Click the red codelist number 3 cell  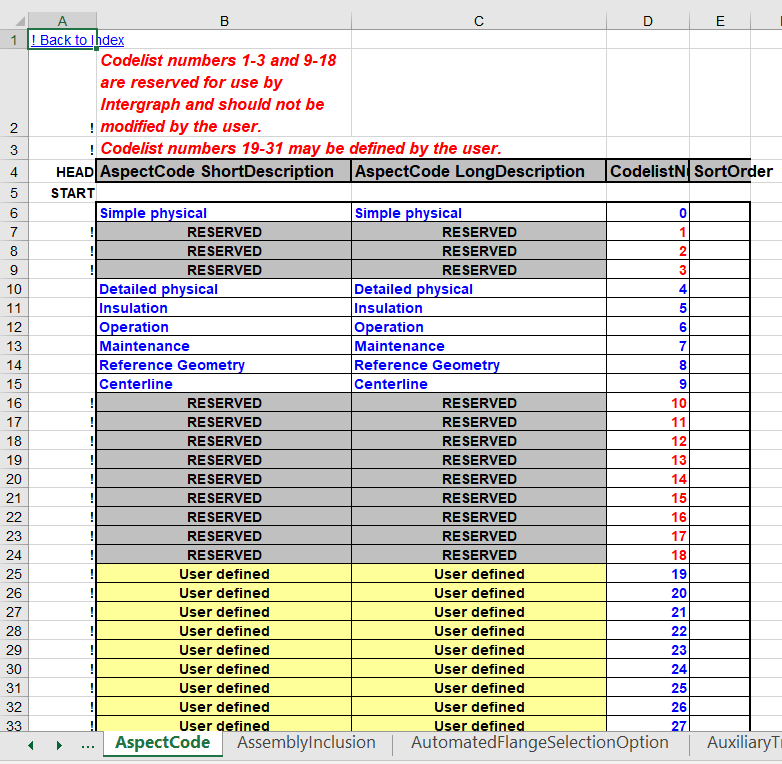point(648,270)
